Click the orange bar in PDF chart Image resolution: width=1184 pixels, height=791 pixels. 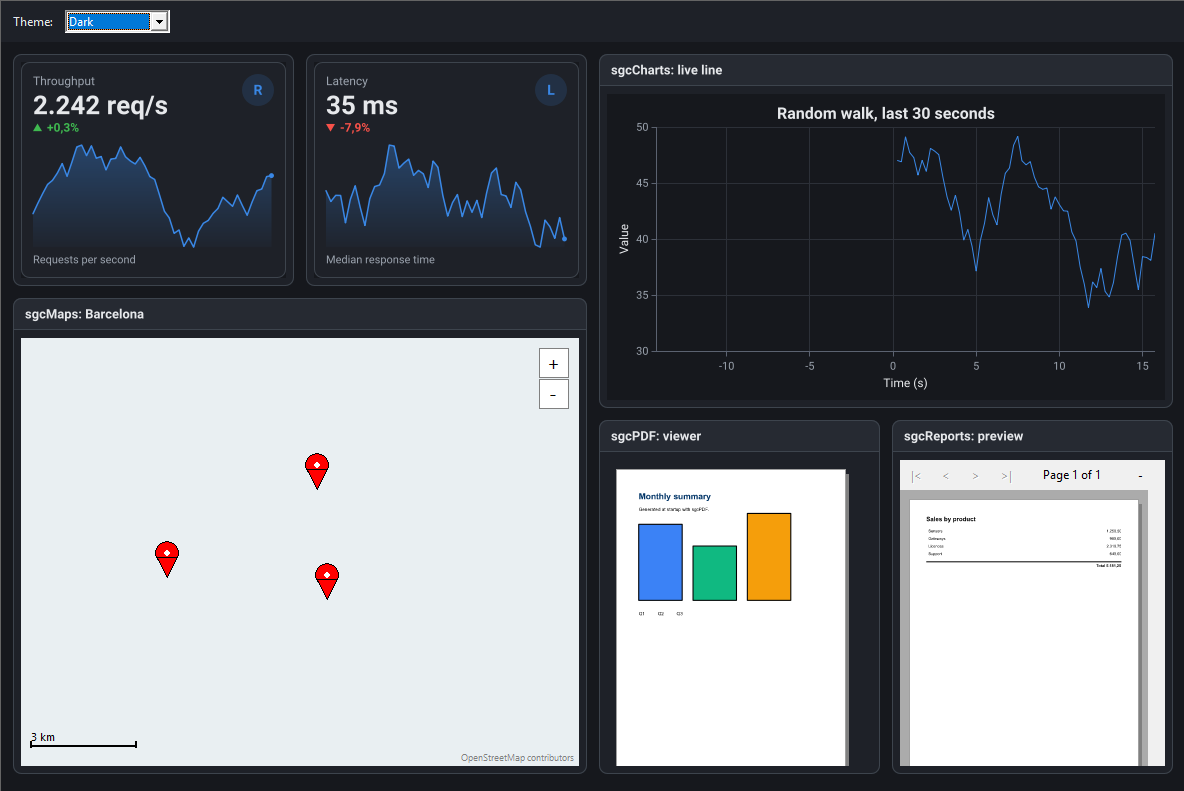[x=769, y=557]
